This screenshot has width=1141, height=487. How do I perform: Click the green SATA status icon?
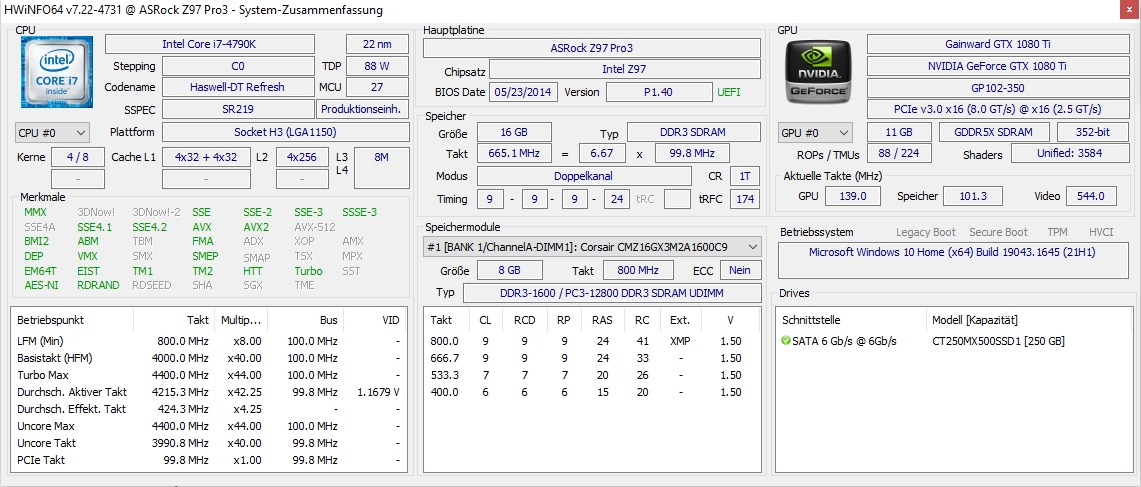click(786, 341)
